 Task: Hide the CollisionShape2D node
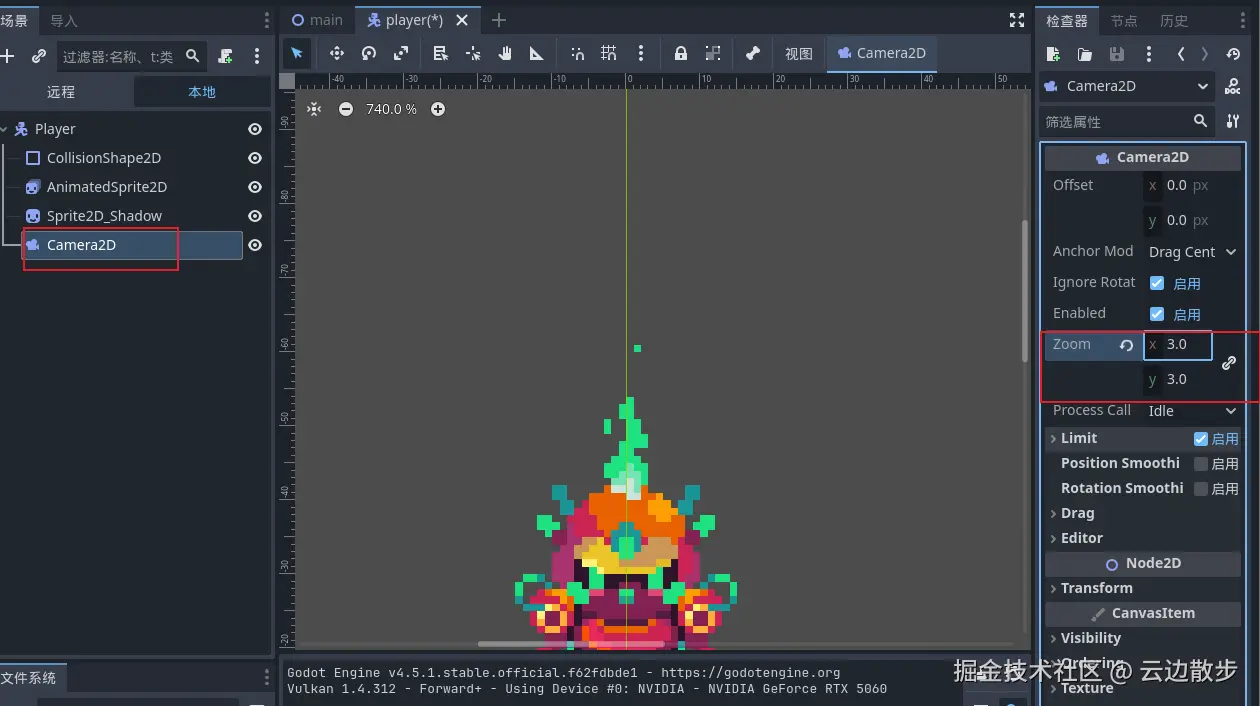[x=255, y=158]
